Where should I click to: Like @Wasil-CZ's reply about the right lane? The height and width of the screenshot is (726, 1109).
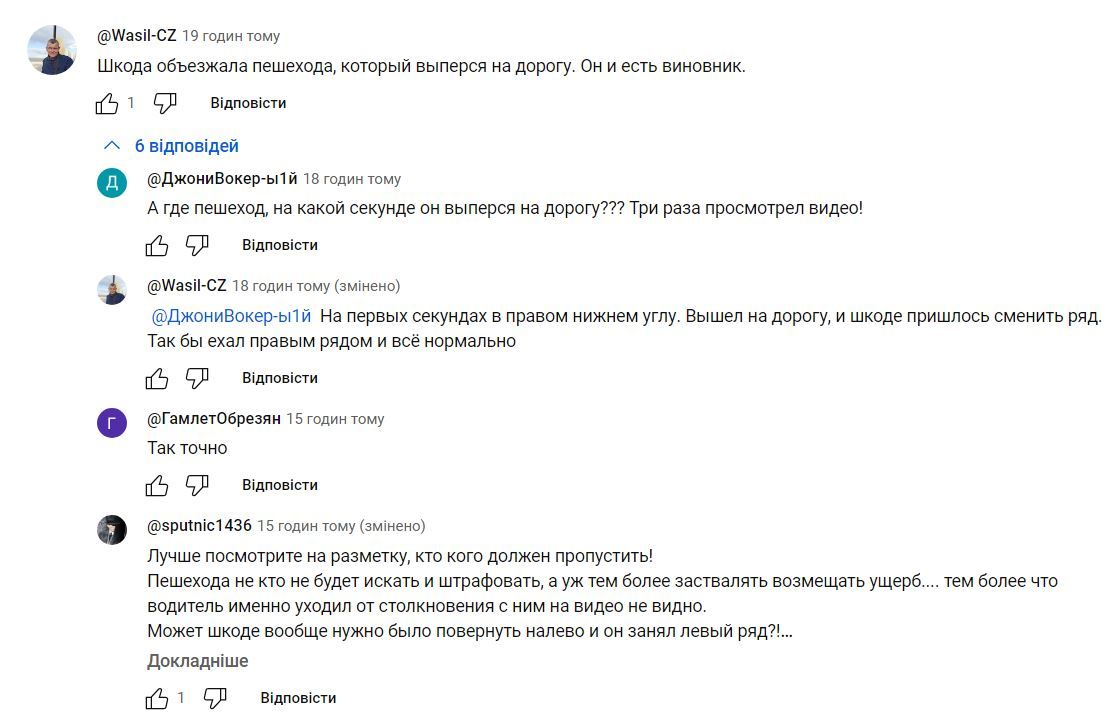pos(157,378)
